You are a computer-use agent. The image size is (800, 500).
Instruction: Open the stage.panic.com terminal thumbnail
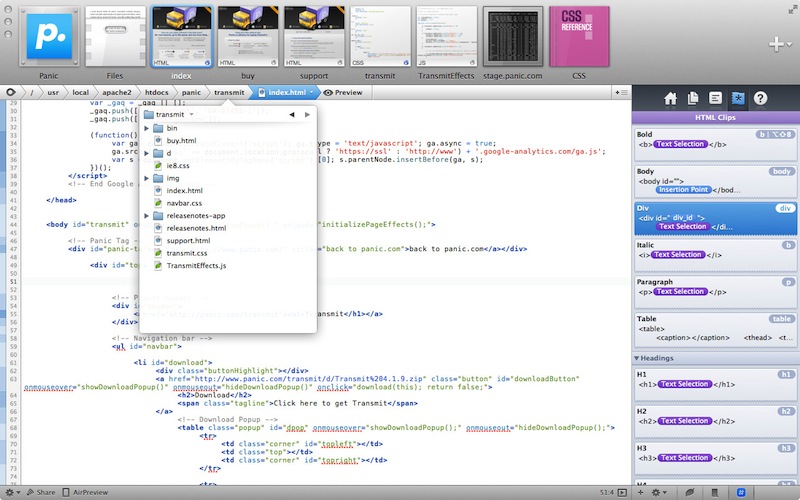click(x=513, y=35)
